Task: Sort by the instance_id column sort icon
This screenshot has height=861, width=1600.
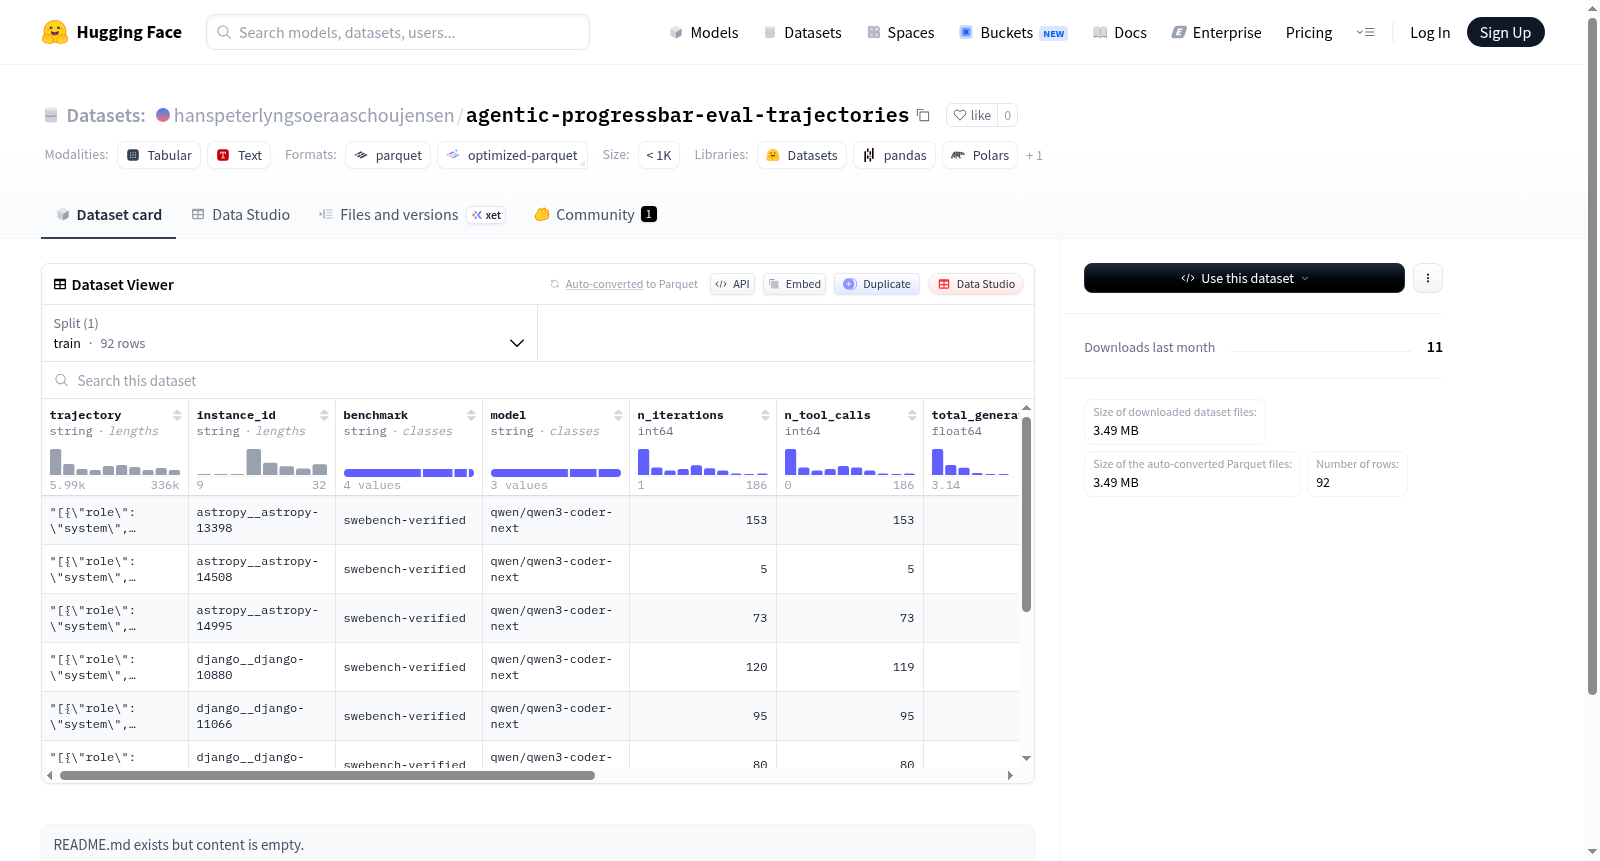Action: (324, 415)
